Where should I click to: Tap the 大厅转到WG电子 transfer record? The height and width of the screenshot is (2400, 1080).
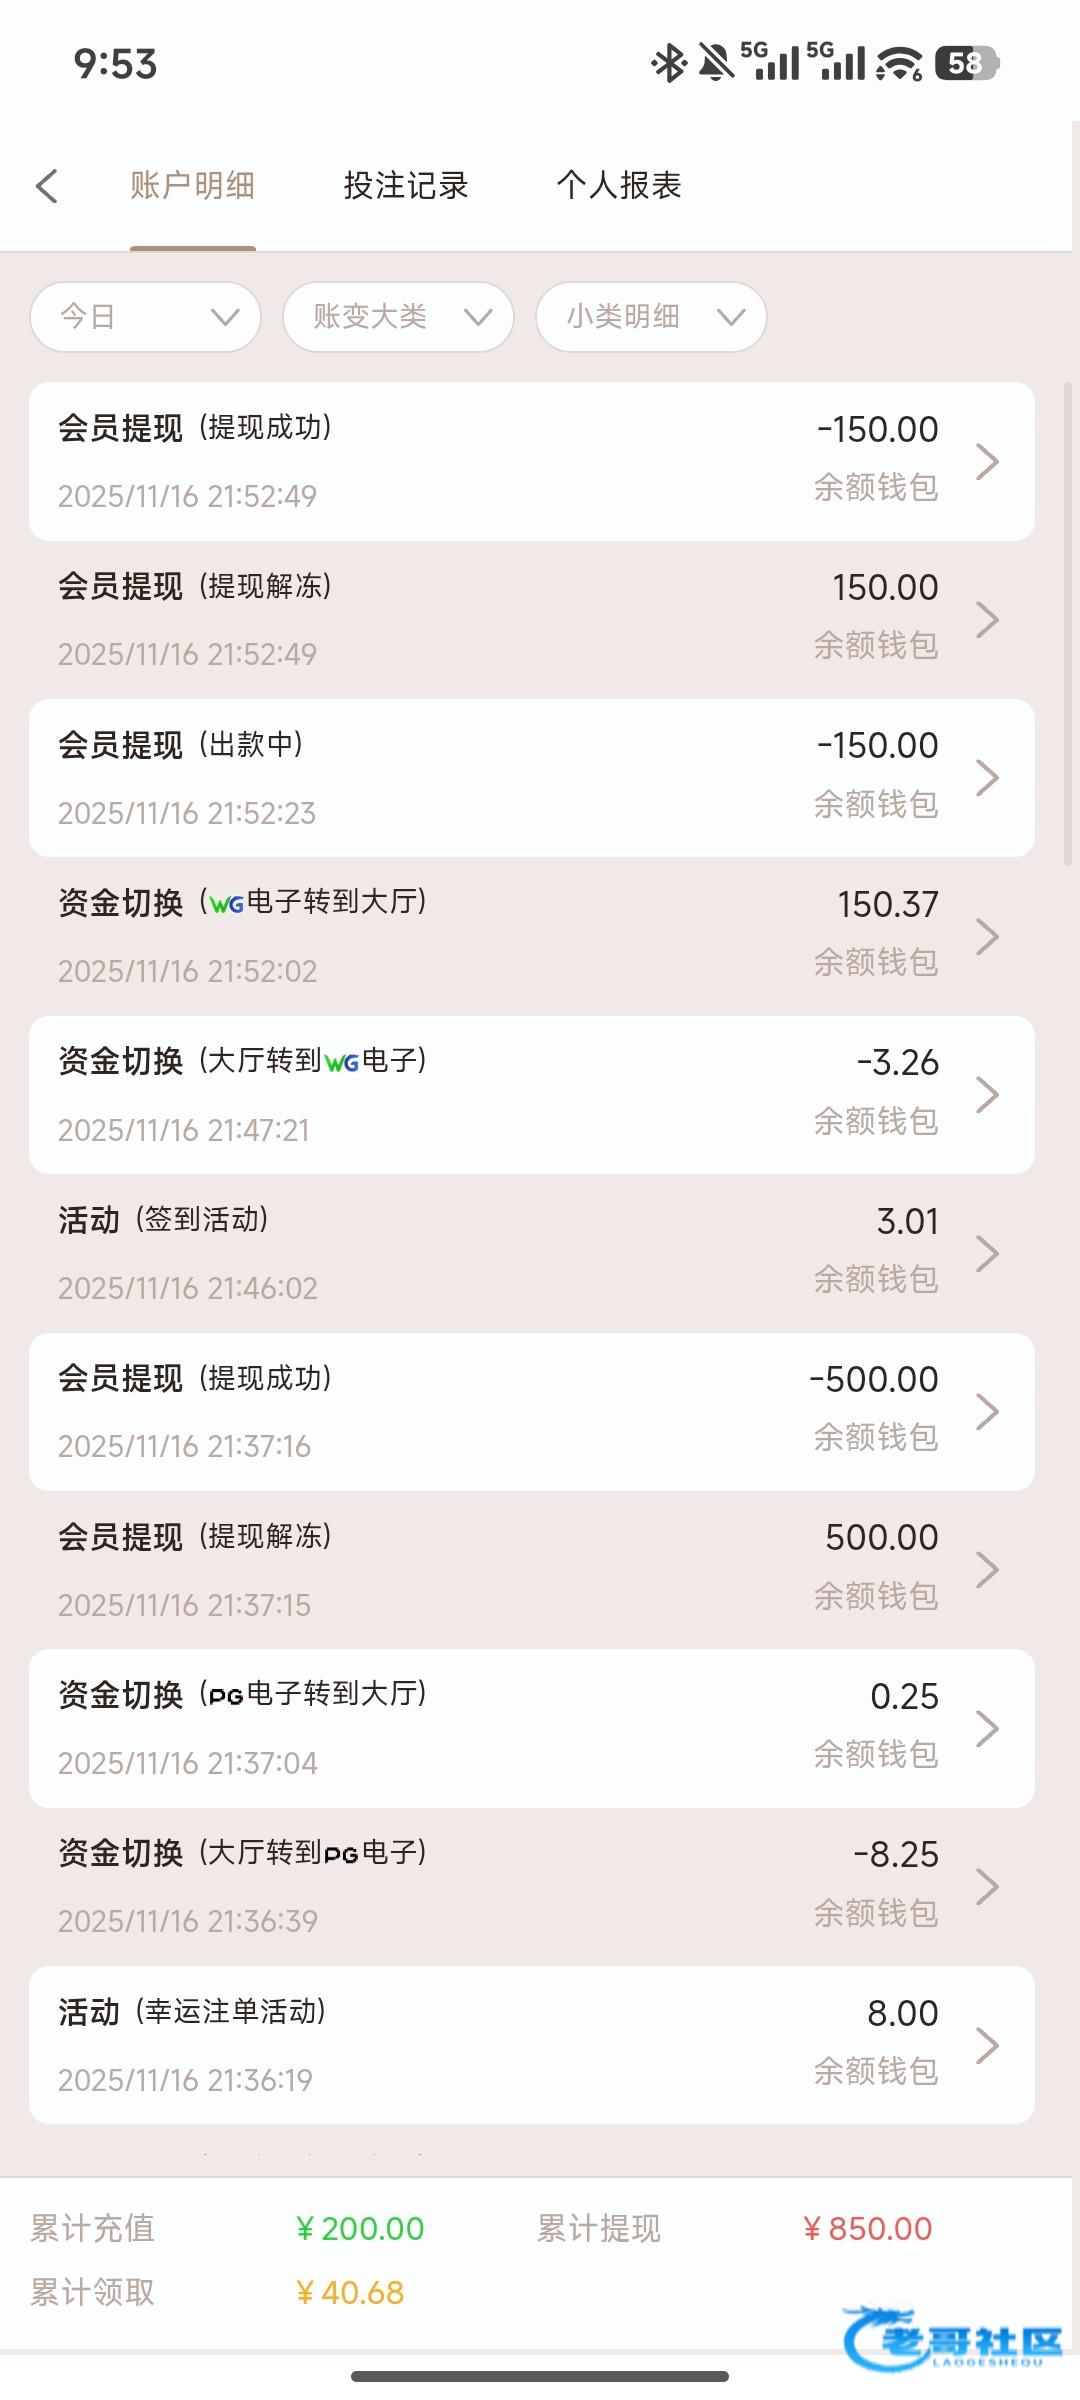(500, 1095)
